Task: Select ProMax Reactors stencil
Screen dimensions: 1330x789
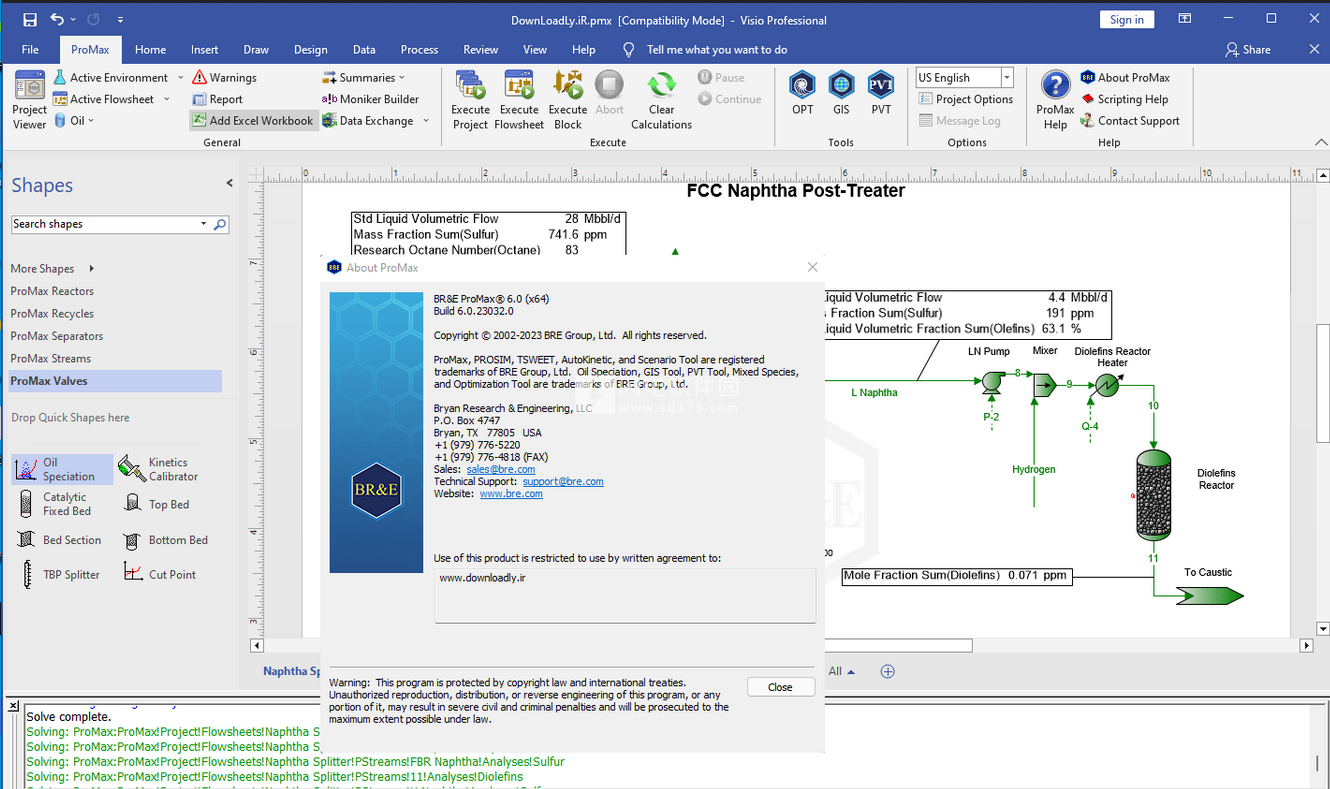Action: coord(52,291)
